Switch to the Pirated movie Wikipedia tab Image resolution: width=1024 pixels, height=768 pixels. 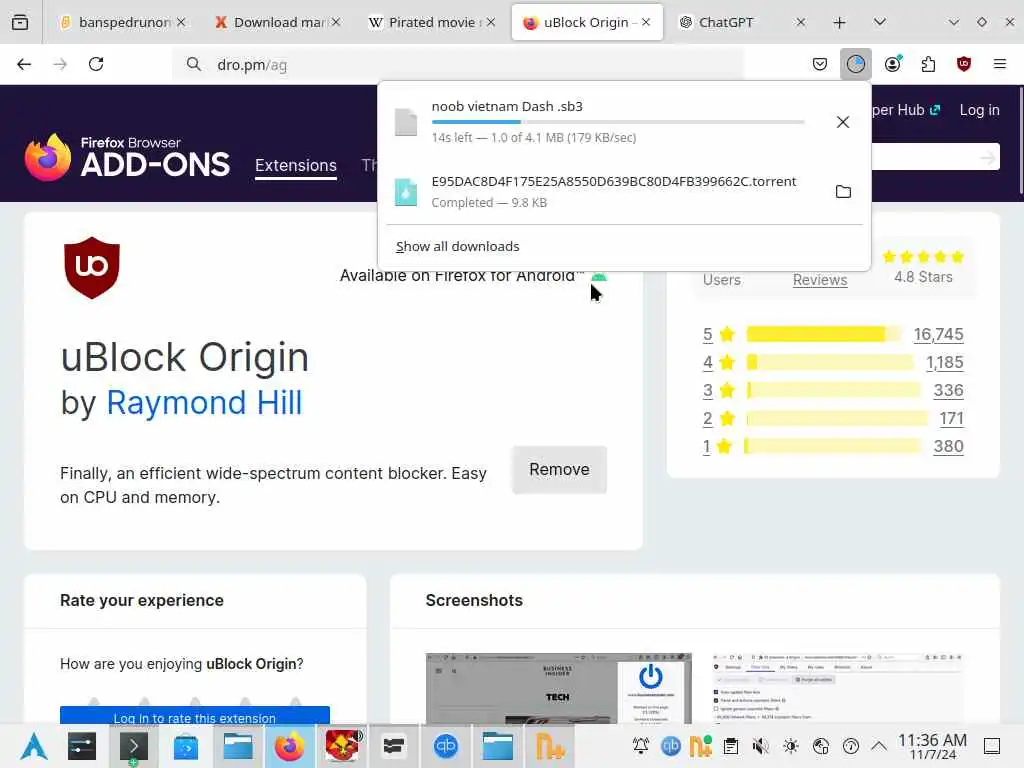coord(432,22)
